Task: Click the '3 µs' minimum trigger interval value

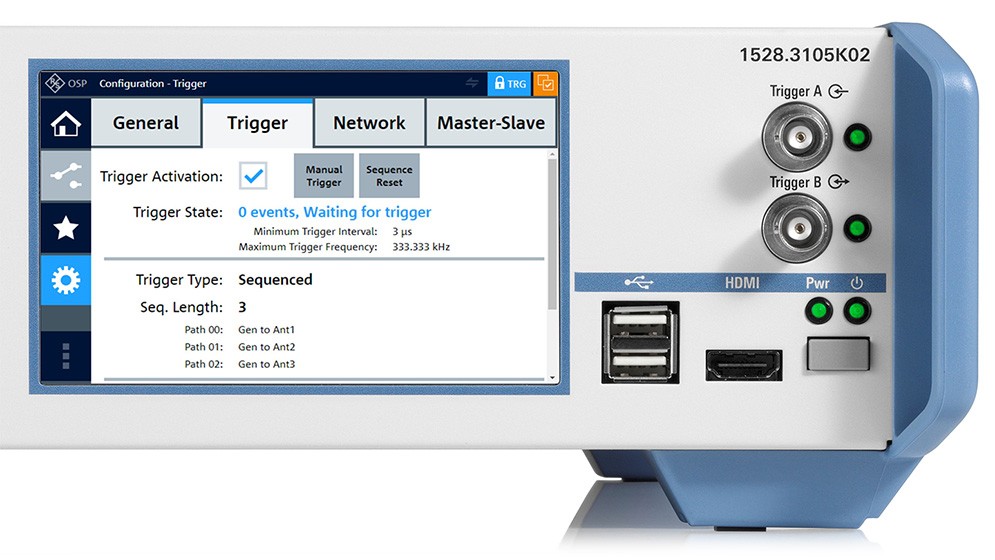Action: (402, 232)
